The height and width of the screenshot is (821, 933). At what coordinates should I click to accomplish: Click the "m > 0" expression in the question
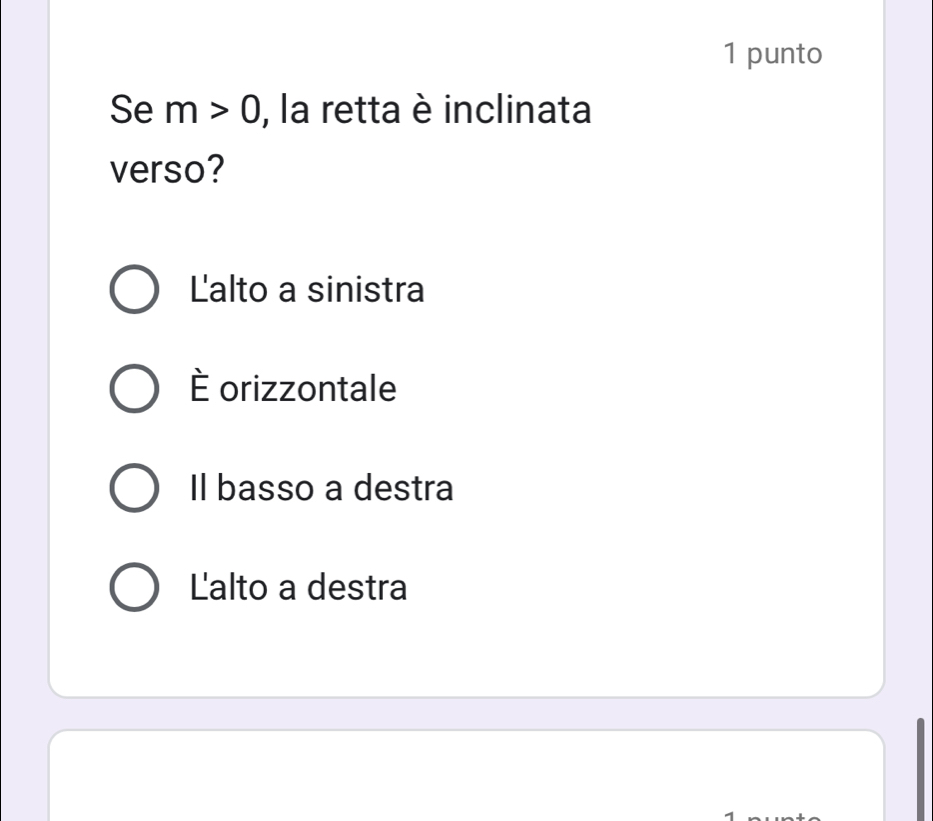pyautogui.click(x=213, y=107)
